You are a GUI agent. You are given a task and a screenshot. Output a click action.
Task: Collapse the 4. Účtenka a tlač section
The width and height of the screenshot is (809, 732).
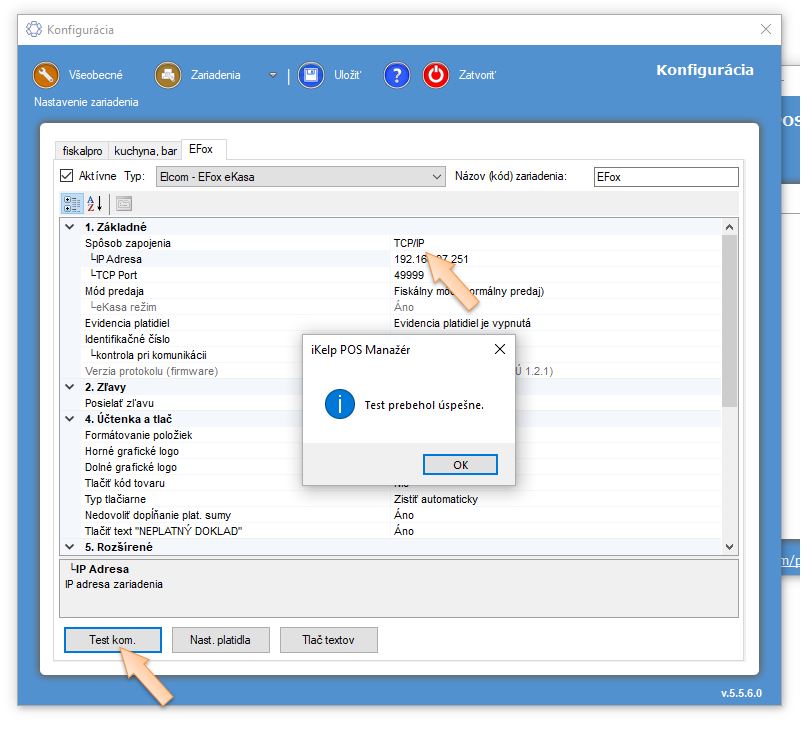(x=69, y=419)
